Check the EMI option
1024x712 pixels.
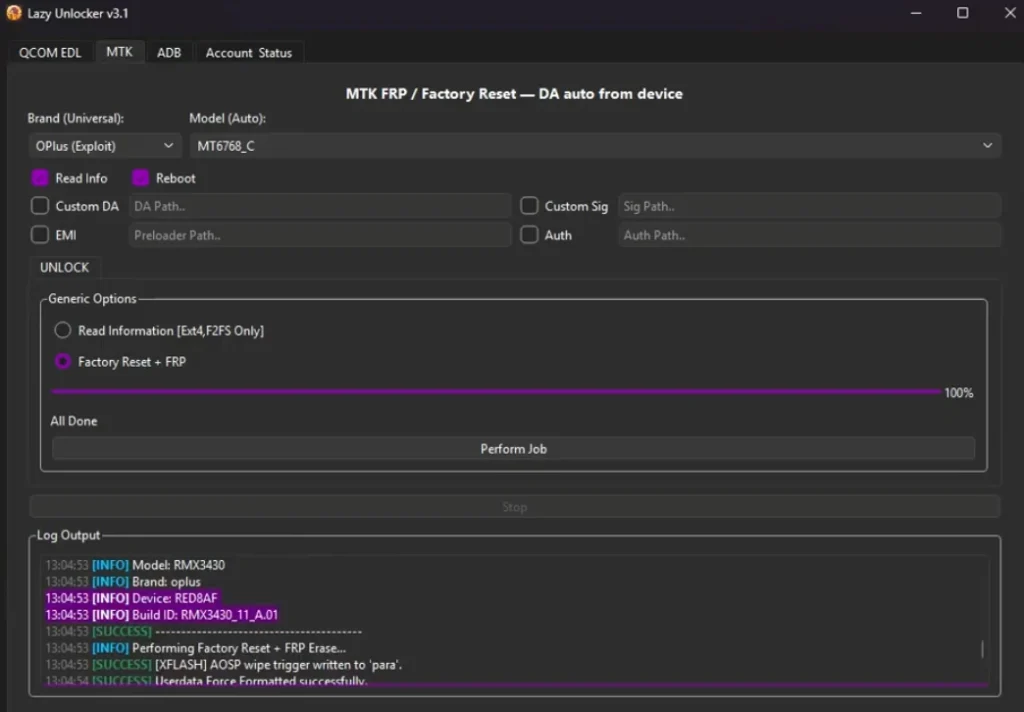pyautogui.click(x=40, y=235)
